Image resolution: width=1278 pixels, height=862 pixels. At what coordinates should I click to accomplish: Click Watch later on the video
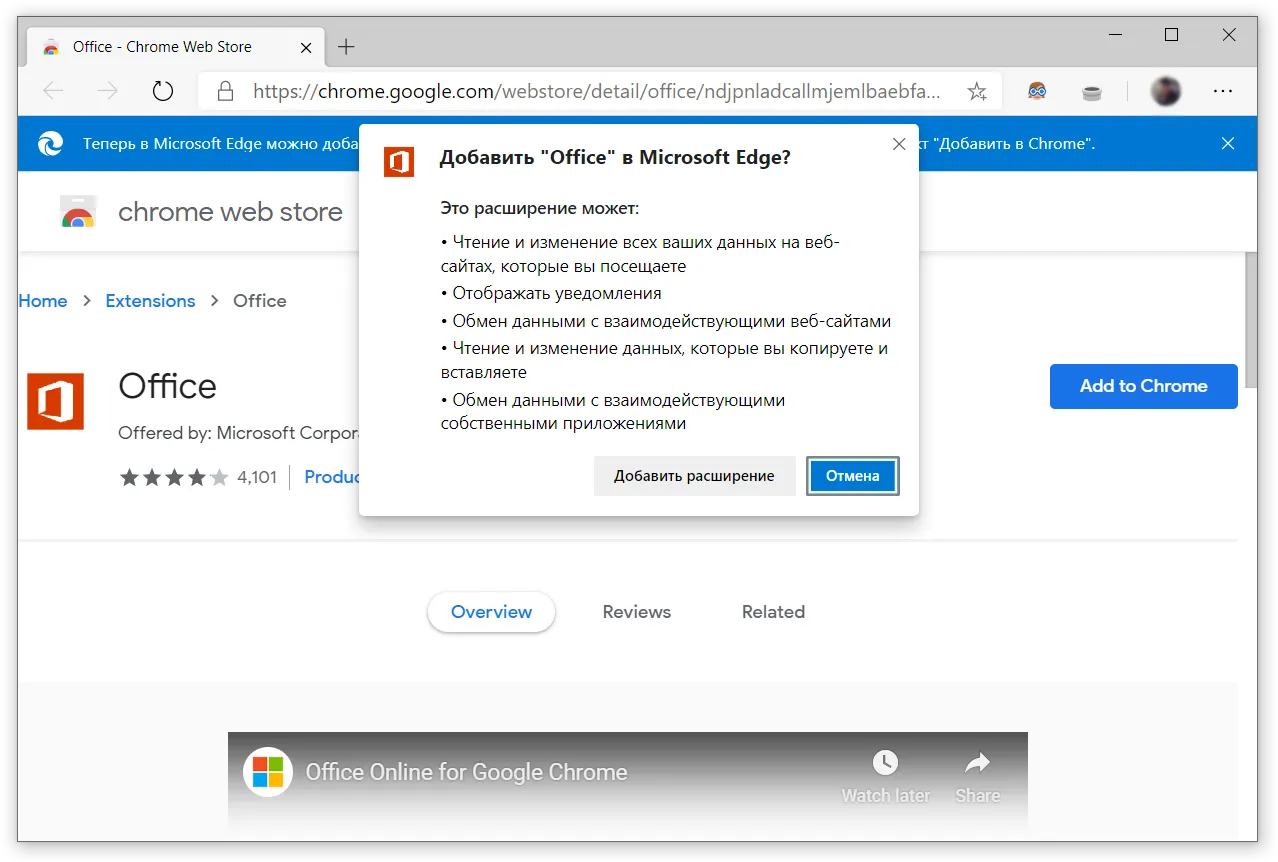point(885,777)
